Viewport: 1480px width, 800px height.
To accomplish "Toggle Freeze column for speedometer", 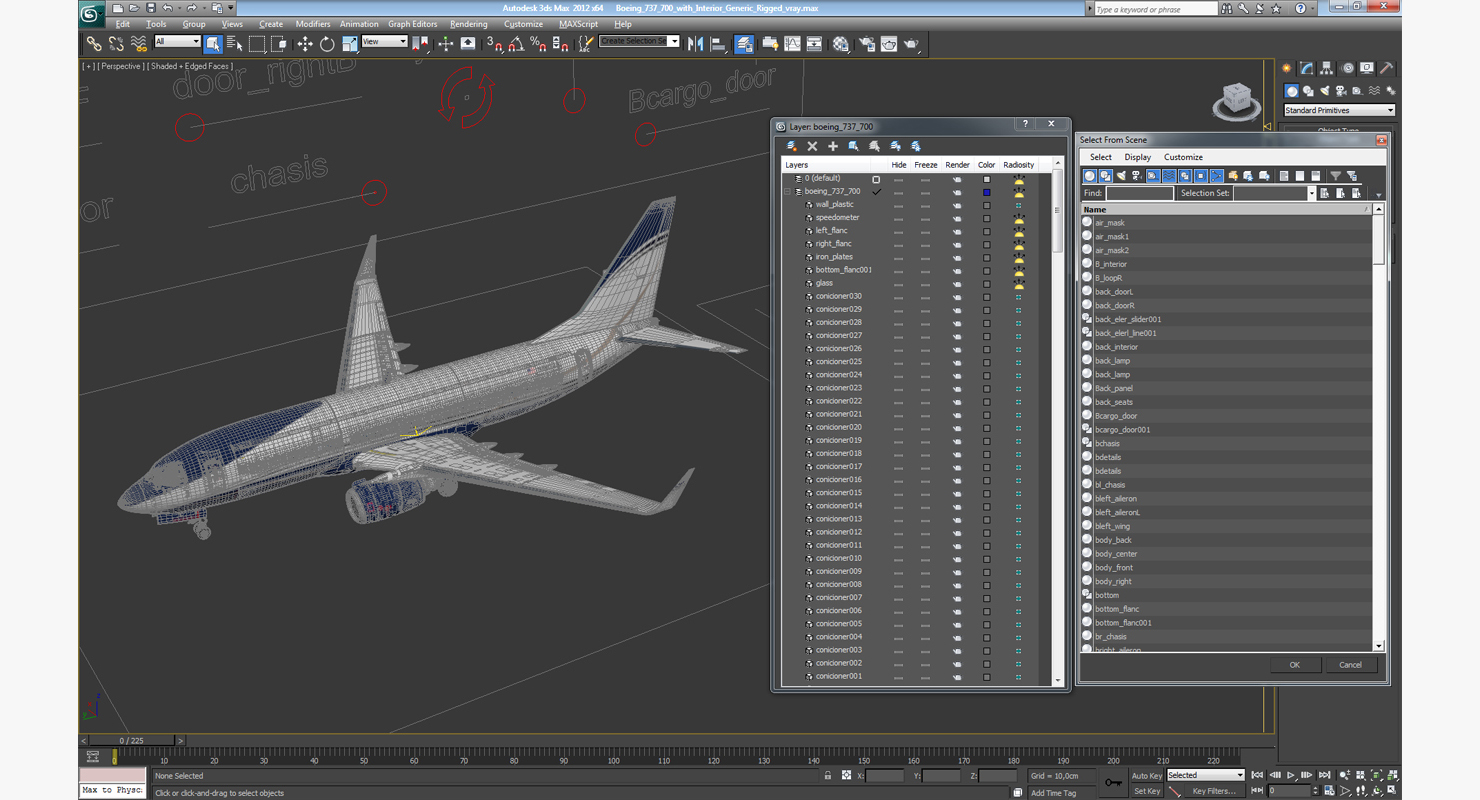I will [x=925, y=217].
